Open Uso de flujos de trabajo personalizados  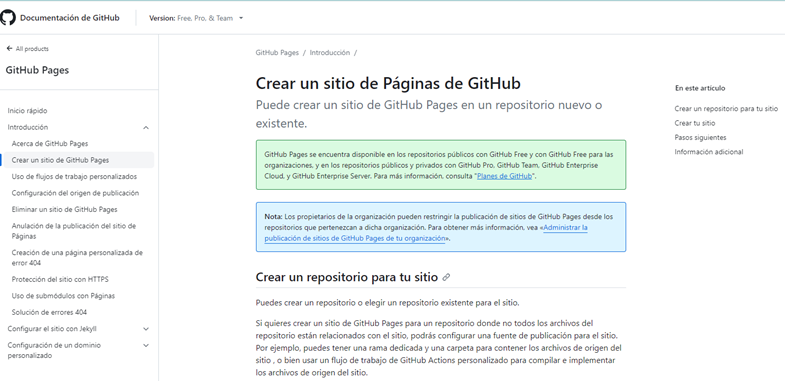pyautogui.click(x=74, y=177)
